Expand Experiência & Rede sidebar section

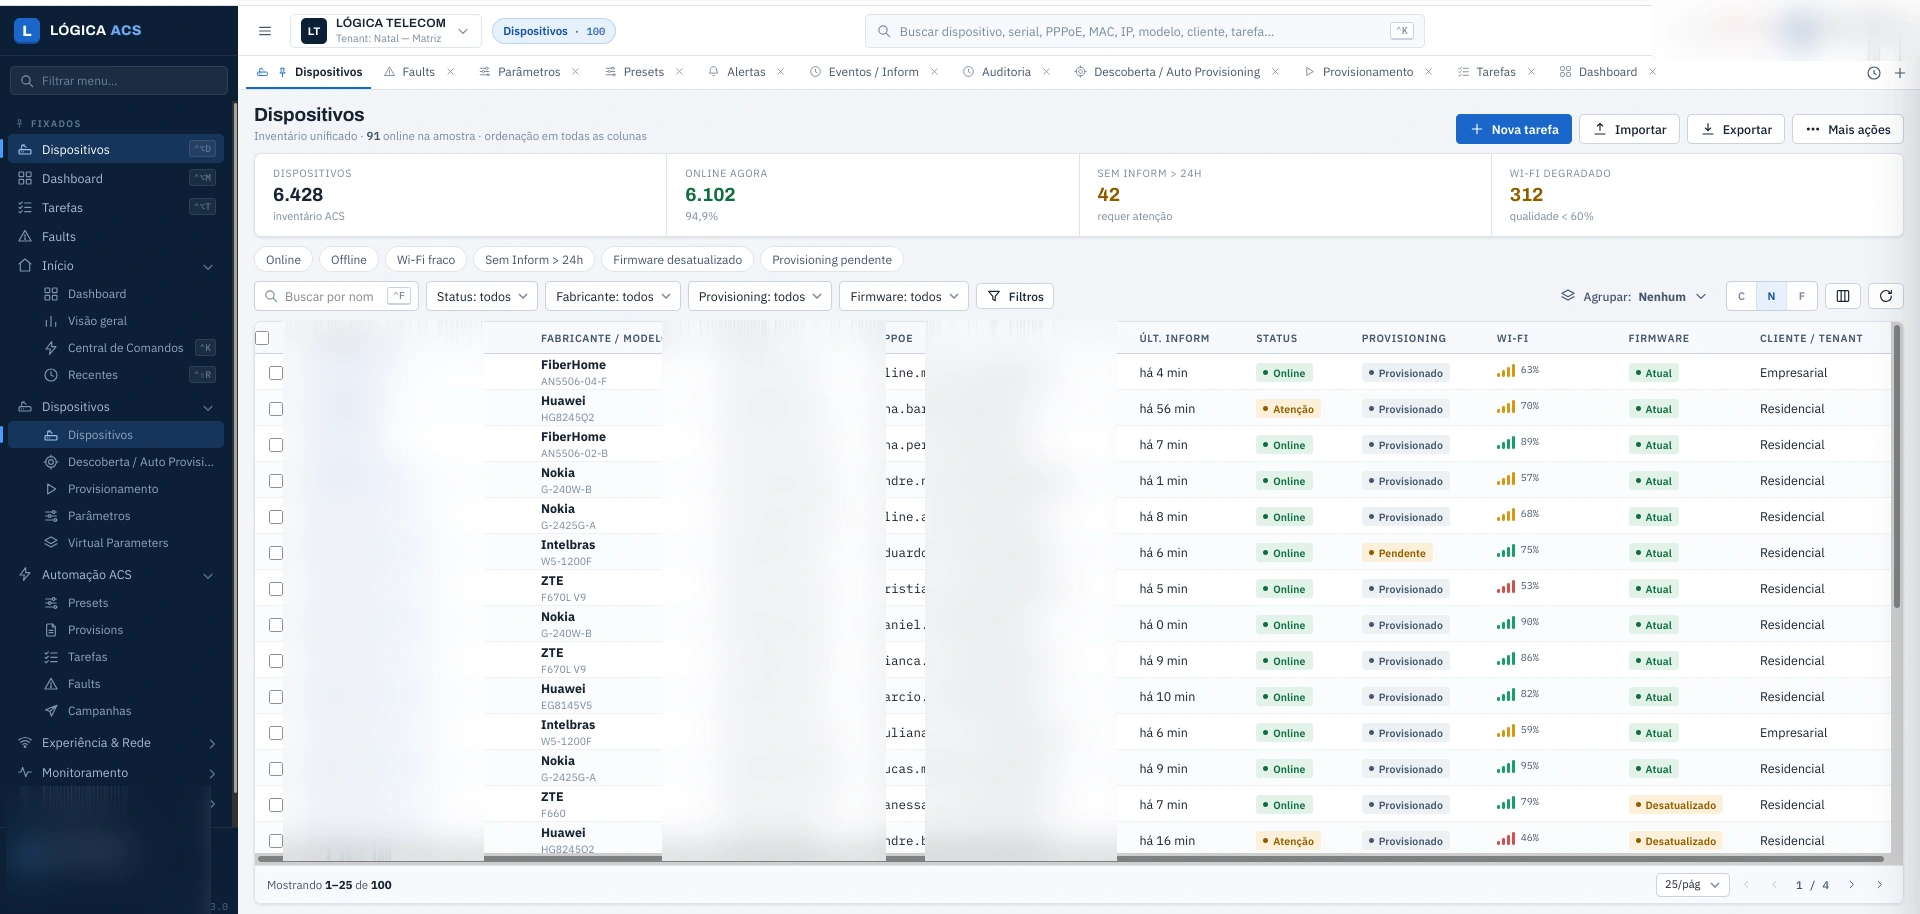[117, 743]
